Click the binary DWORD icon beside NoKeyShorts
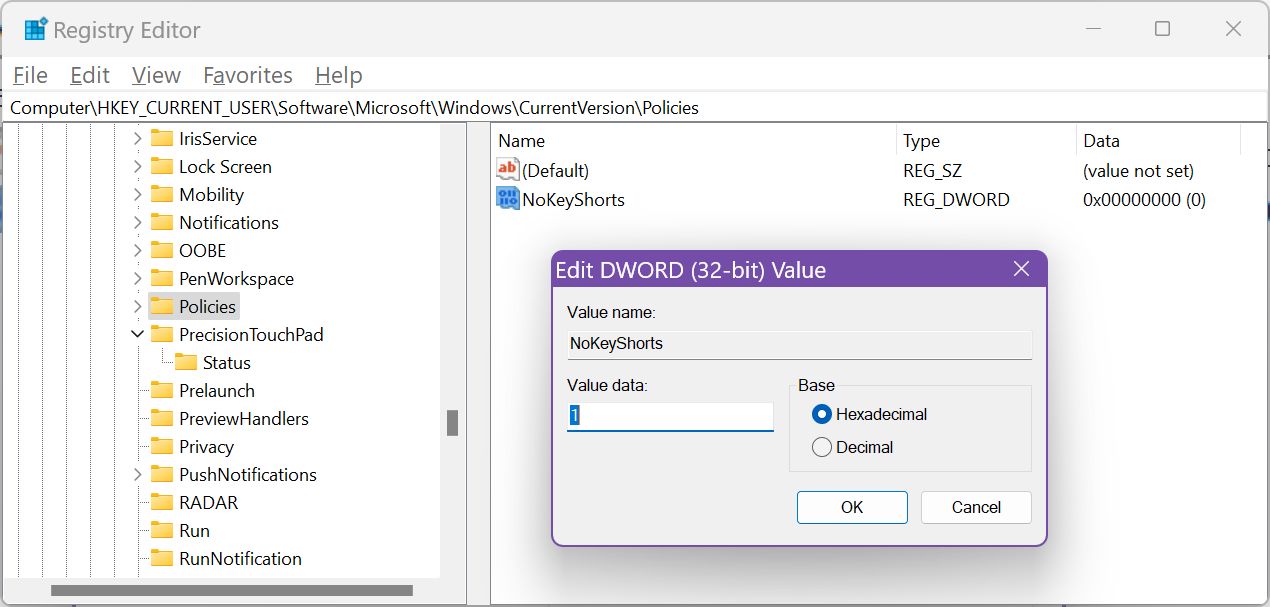 click(x=507, y=199)
